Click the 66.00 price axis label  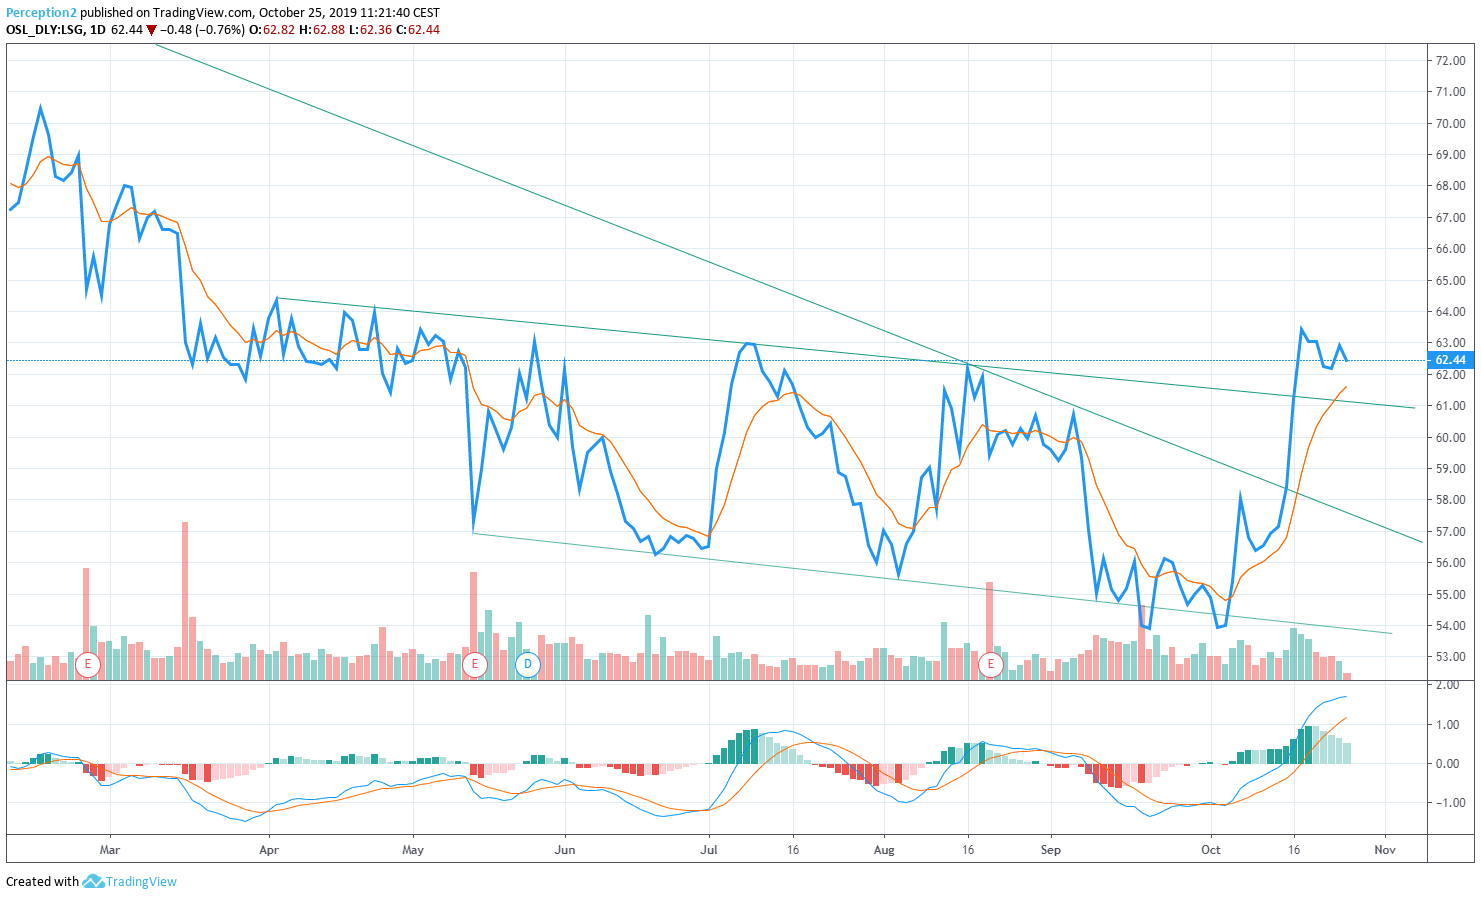tap(1450, 249)
